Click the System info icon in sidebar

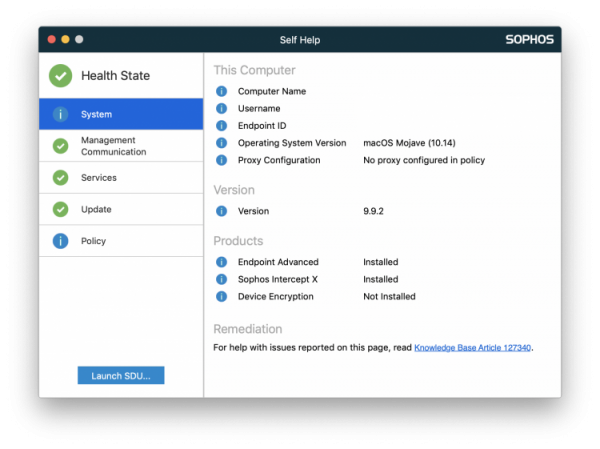point(60,114)
